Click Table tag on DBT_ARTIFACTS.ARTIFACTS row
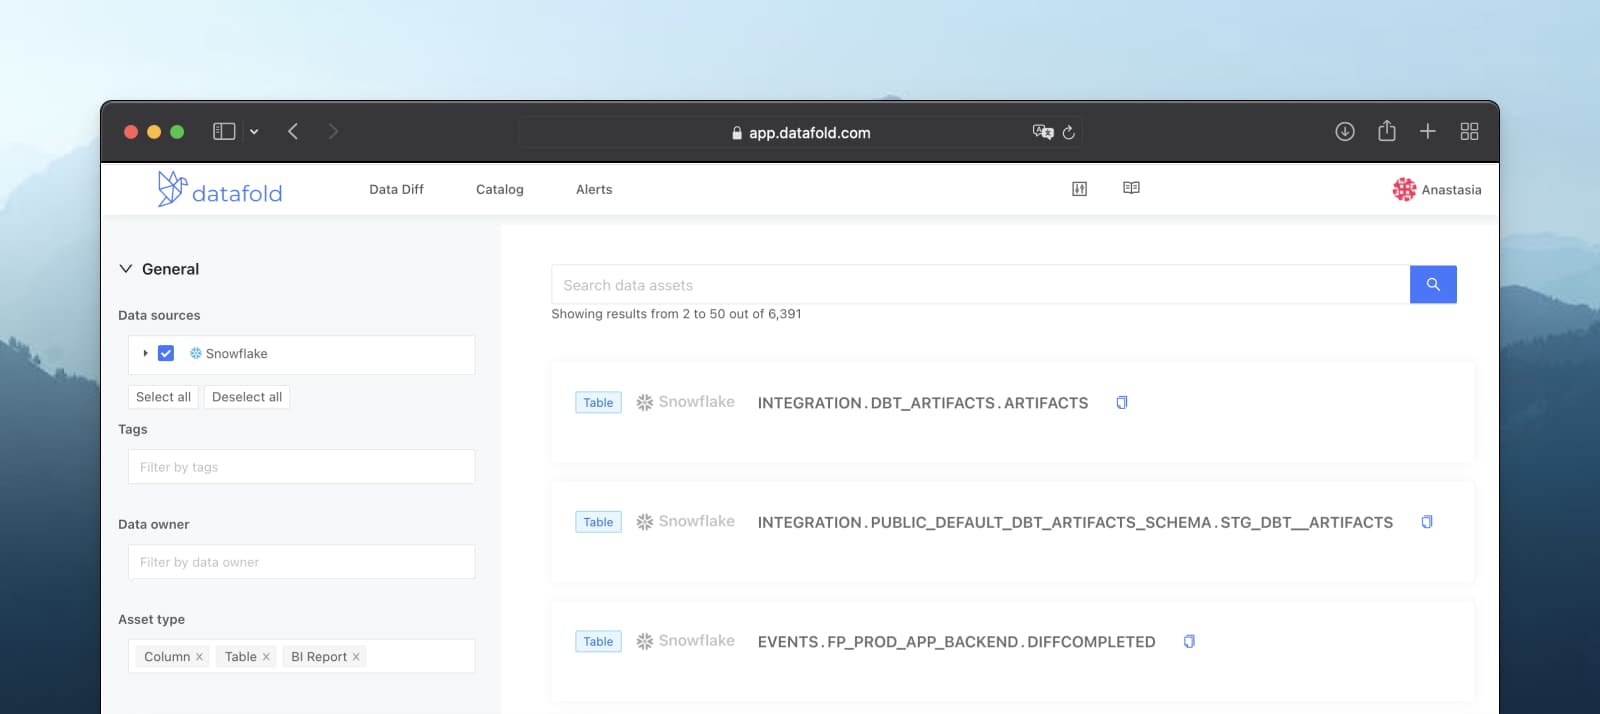 tap(598, 403)
